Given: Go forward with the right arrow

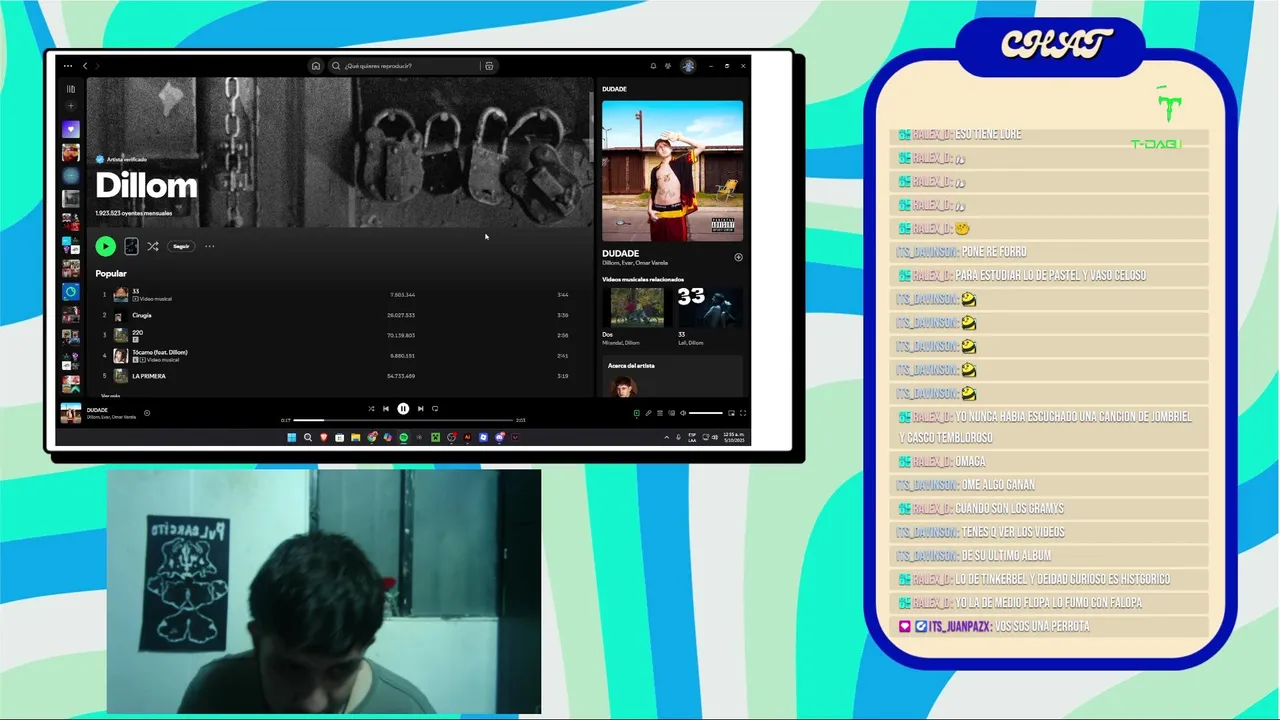Looking at the screenshot, I should click(97, 66).
